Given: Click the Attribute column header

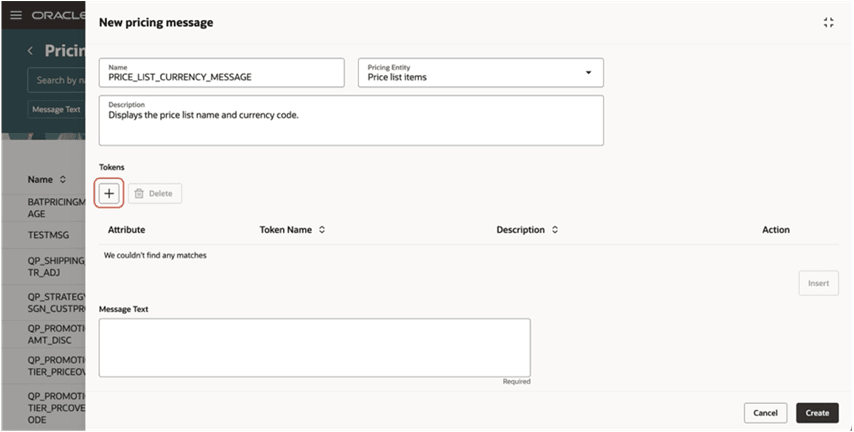Looking at the screenshot, I should 126,230.
